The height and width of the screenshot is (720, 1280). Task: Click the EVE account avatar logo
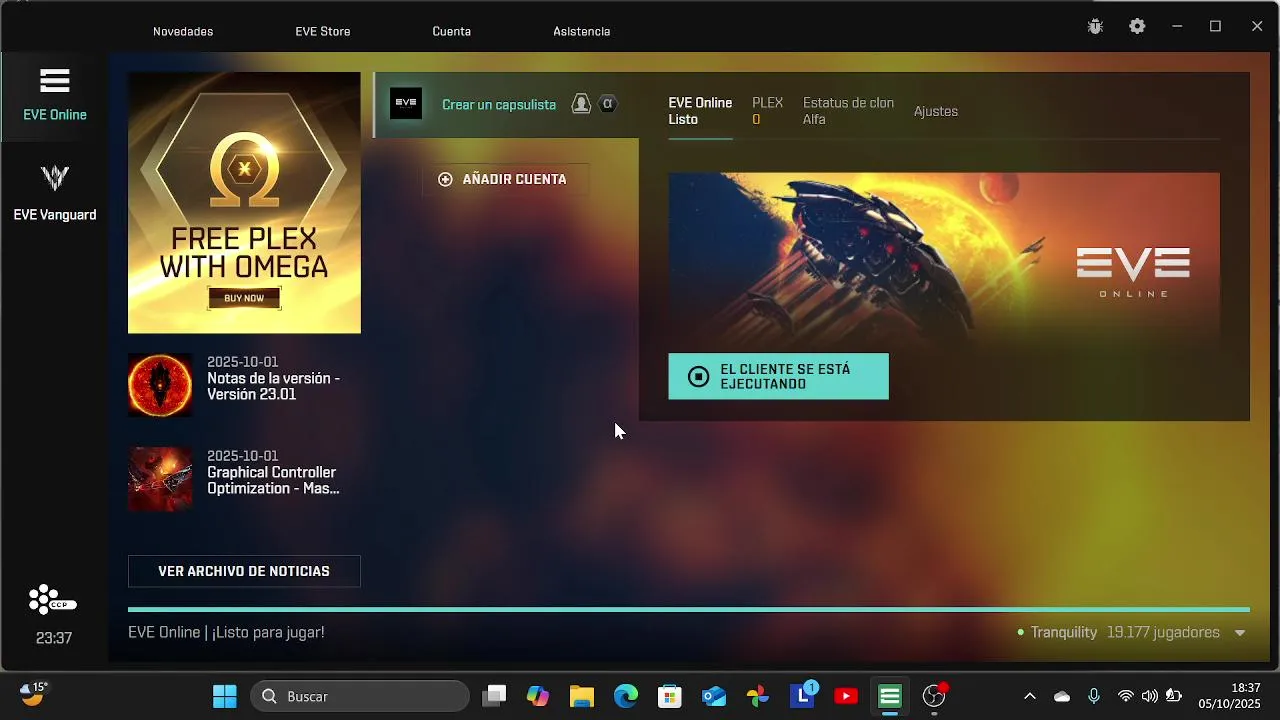point(406,103)
